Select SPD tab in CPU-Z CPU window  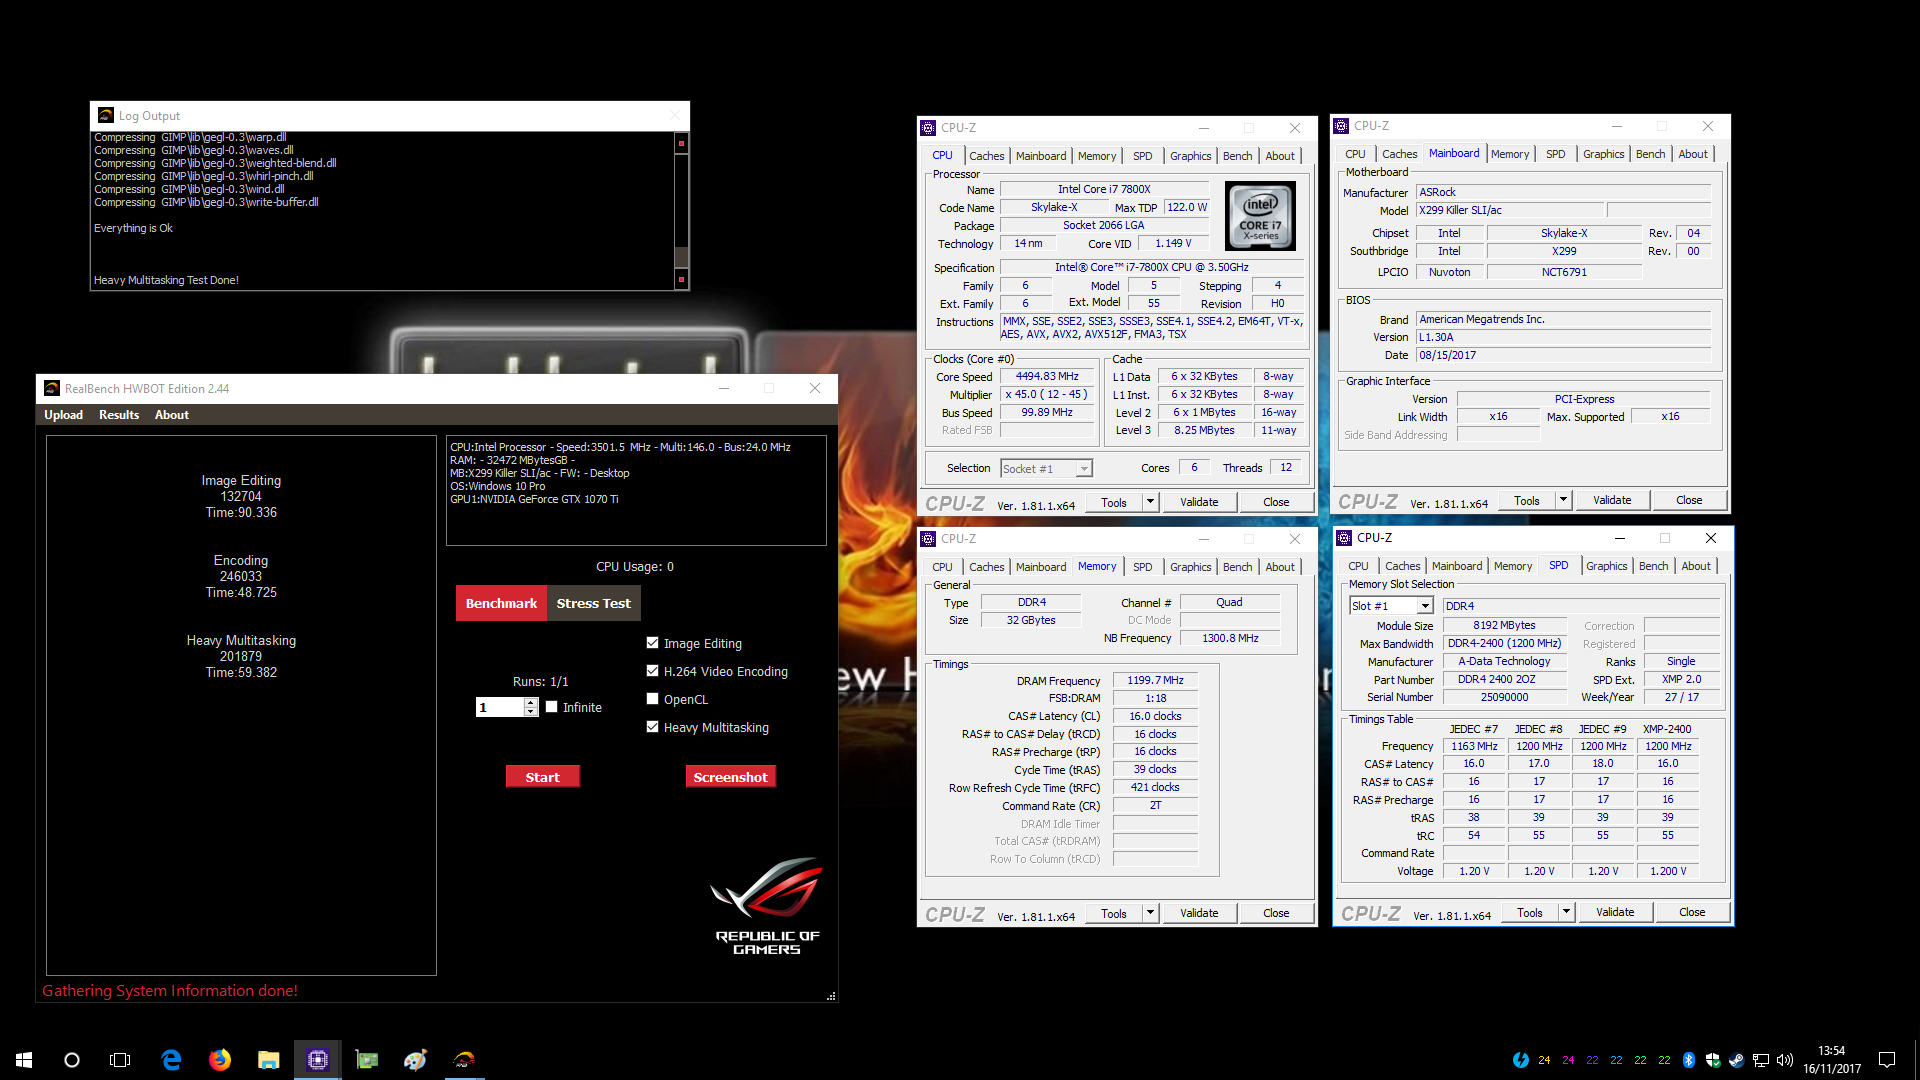coord(1142,156)
